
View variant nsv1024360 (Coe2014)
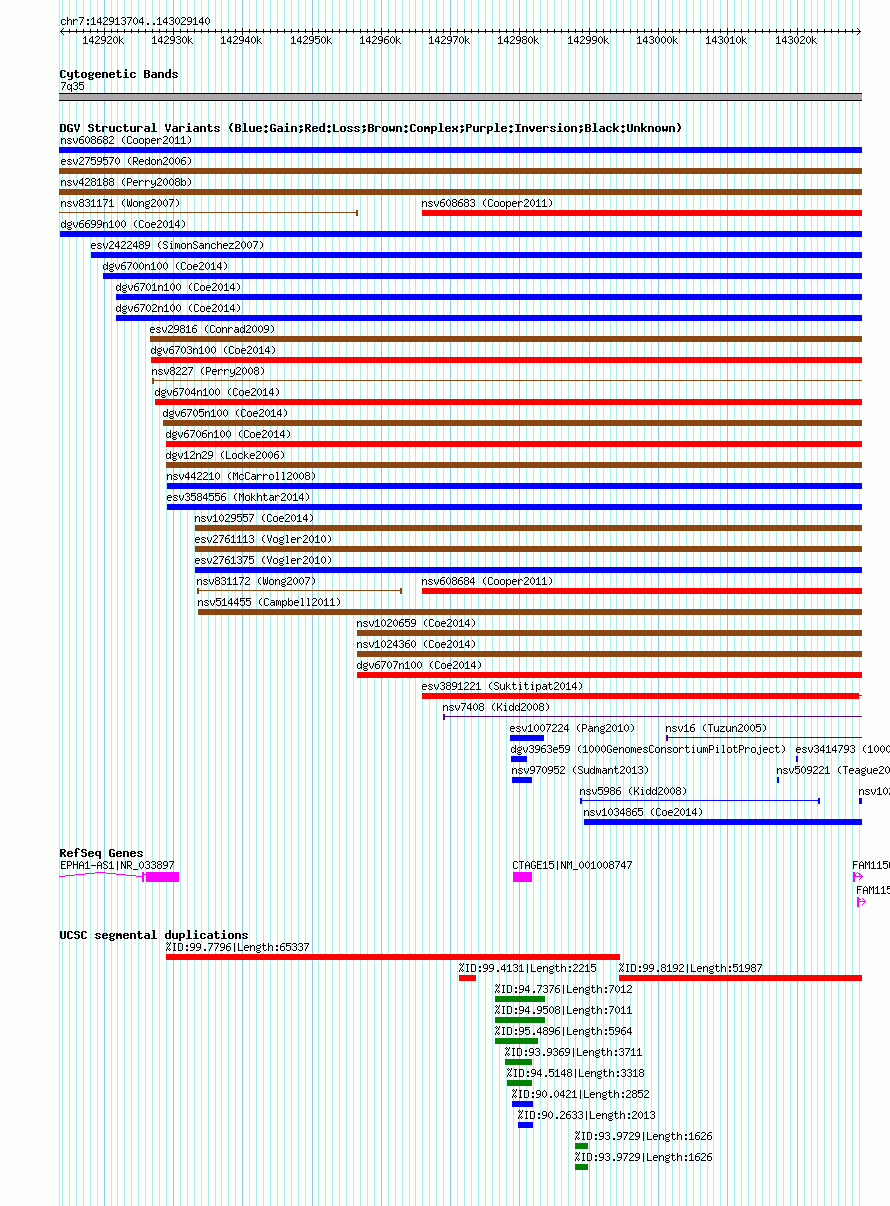point(416,644)
